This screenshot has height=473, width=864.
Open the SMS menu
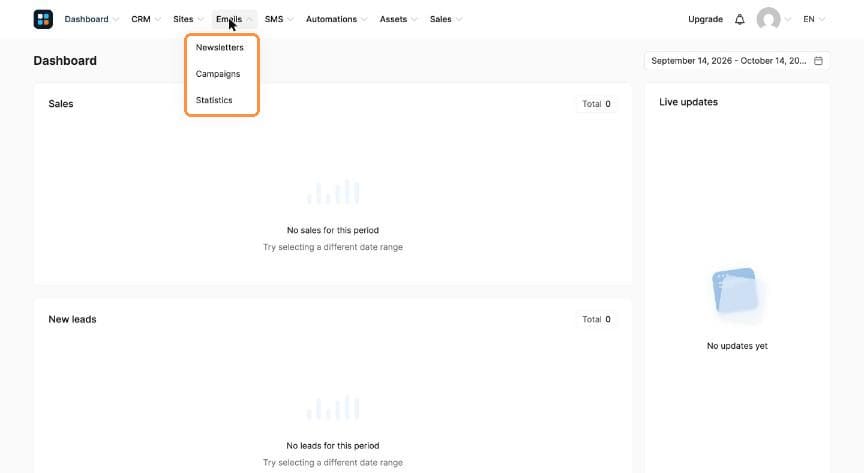(279, 19)
